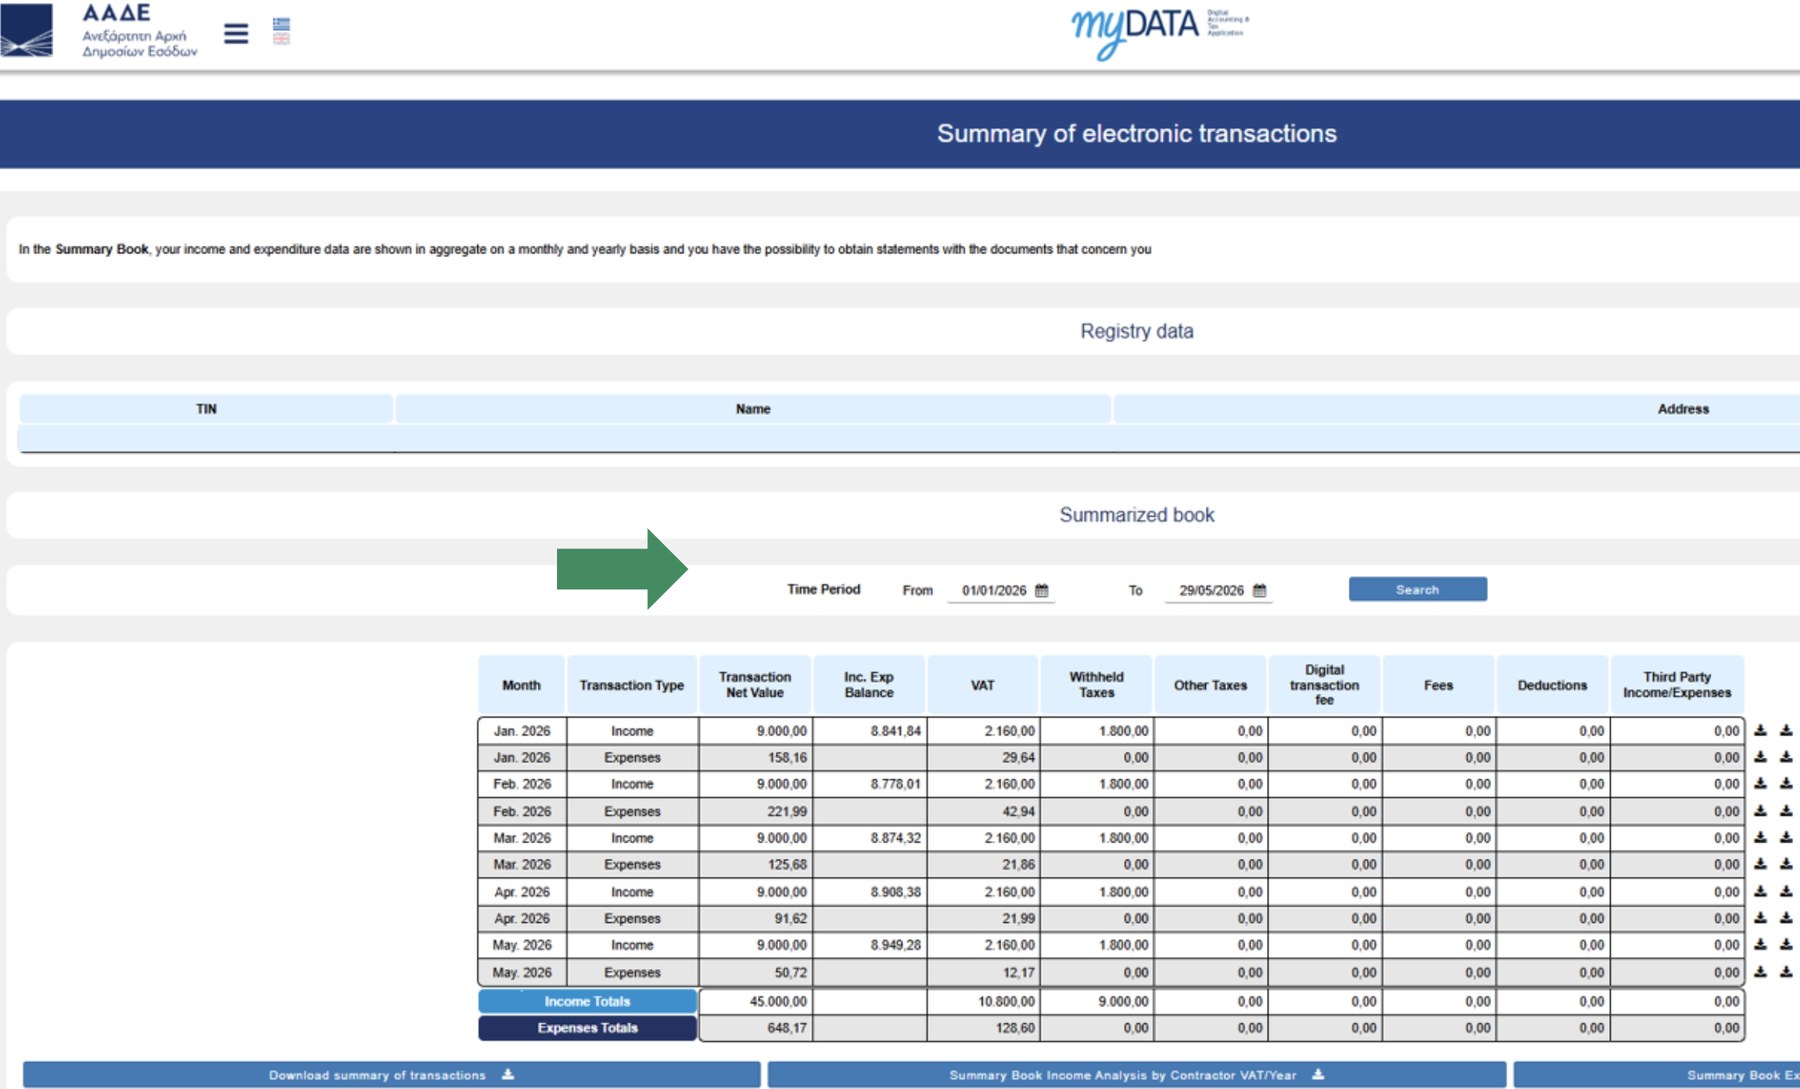Click the AADE logo
This screenshot has height=1089, width=1800.
[x=99, y=31]
